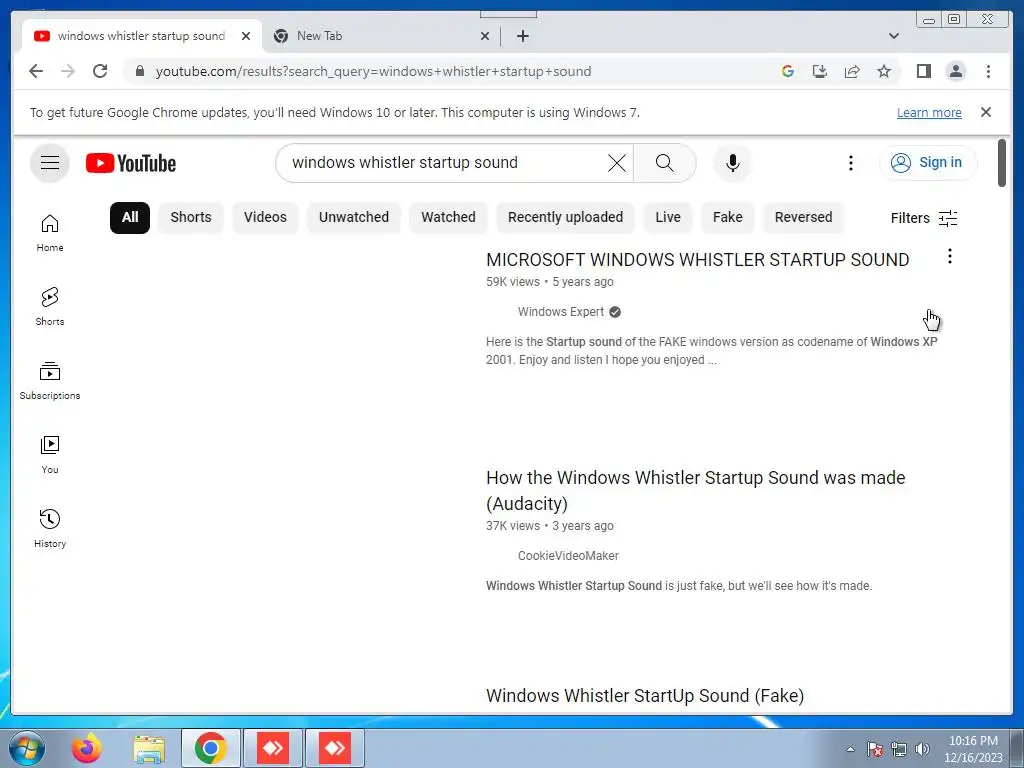Visit the Windows Expert channel
The width and height of the screenshot is (1024, 768).
(x=561, y=312)
